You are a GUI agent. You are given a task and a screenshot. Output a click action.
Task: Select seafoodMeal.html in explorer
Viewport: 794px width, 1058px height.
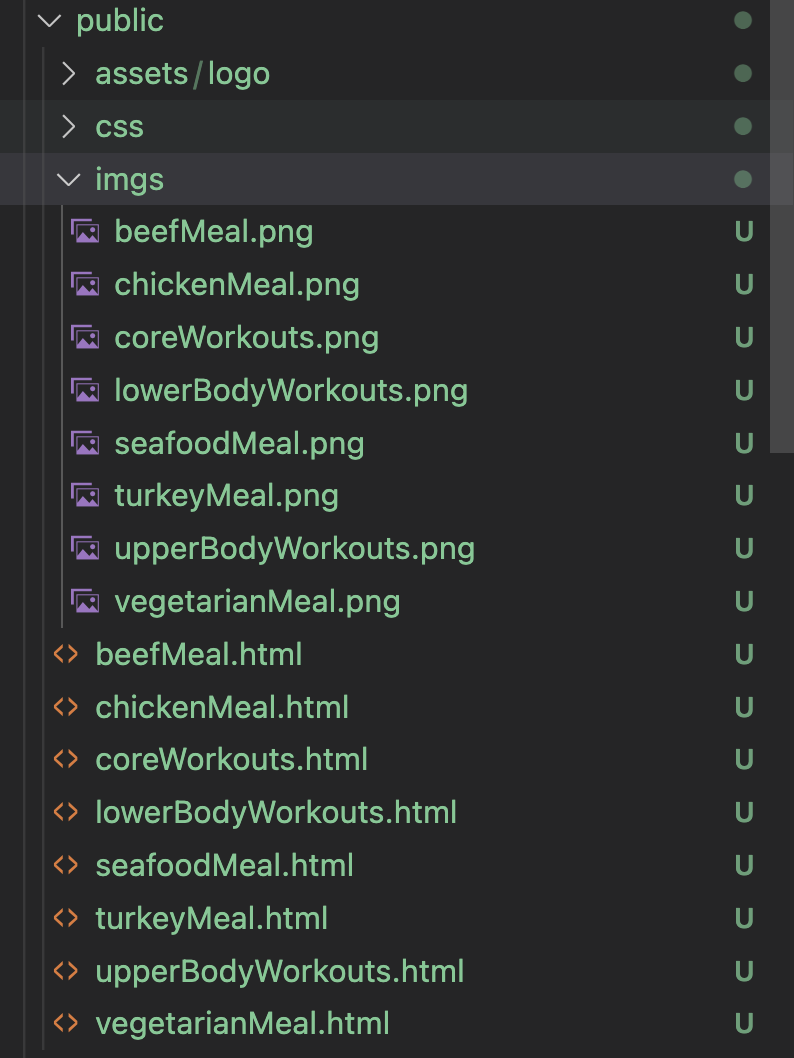point(224,866)
